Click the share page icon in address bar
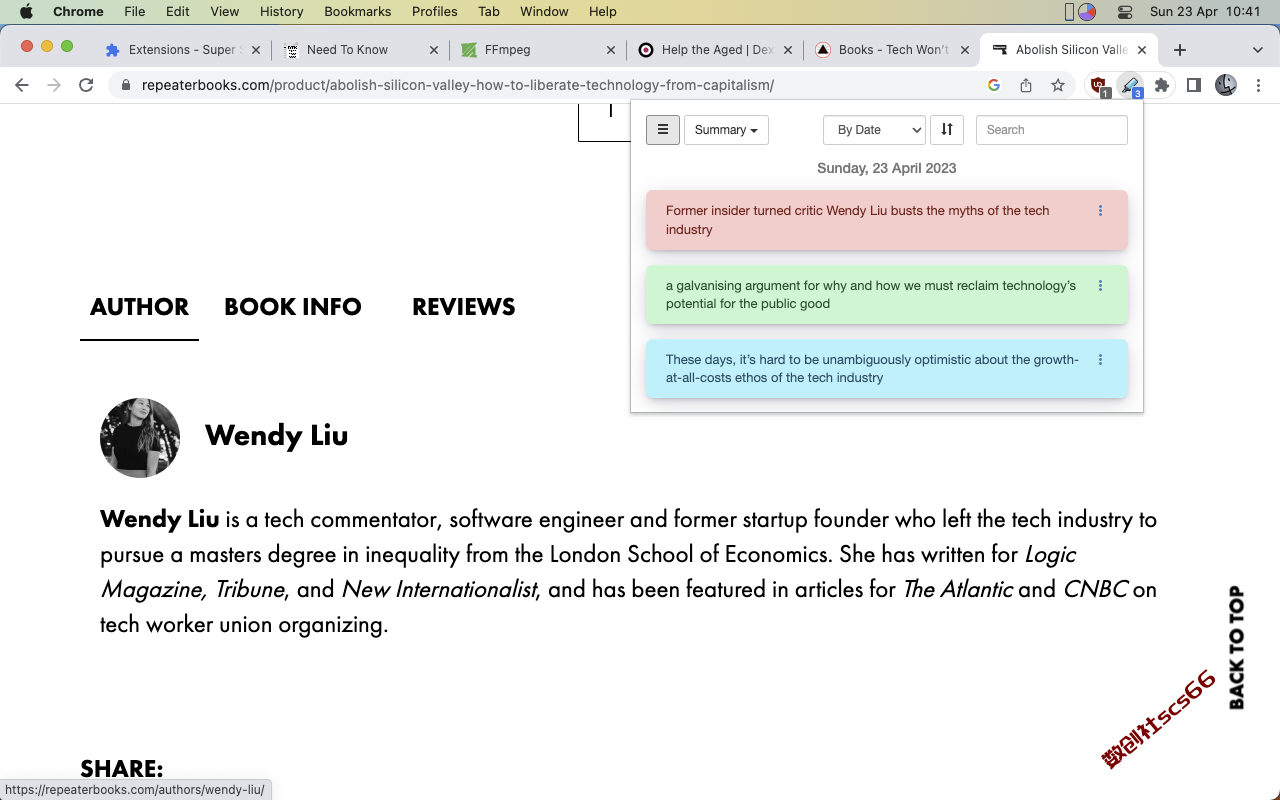 [x=1026, y=86]
